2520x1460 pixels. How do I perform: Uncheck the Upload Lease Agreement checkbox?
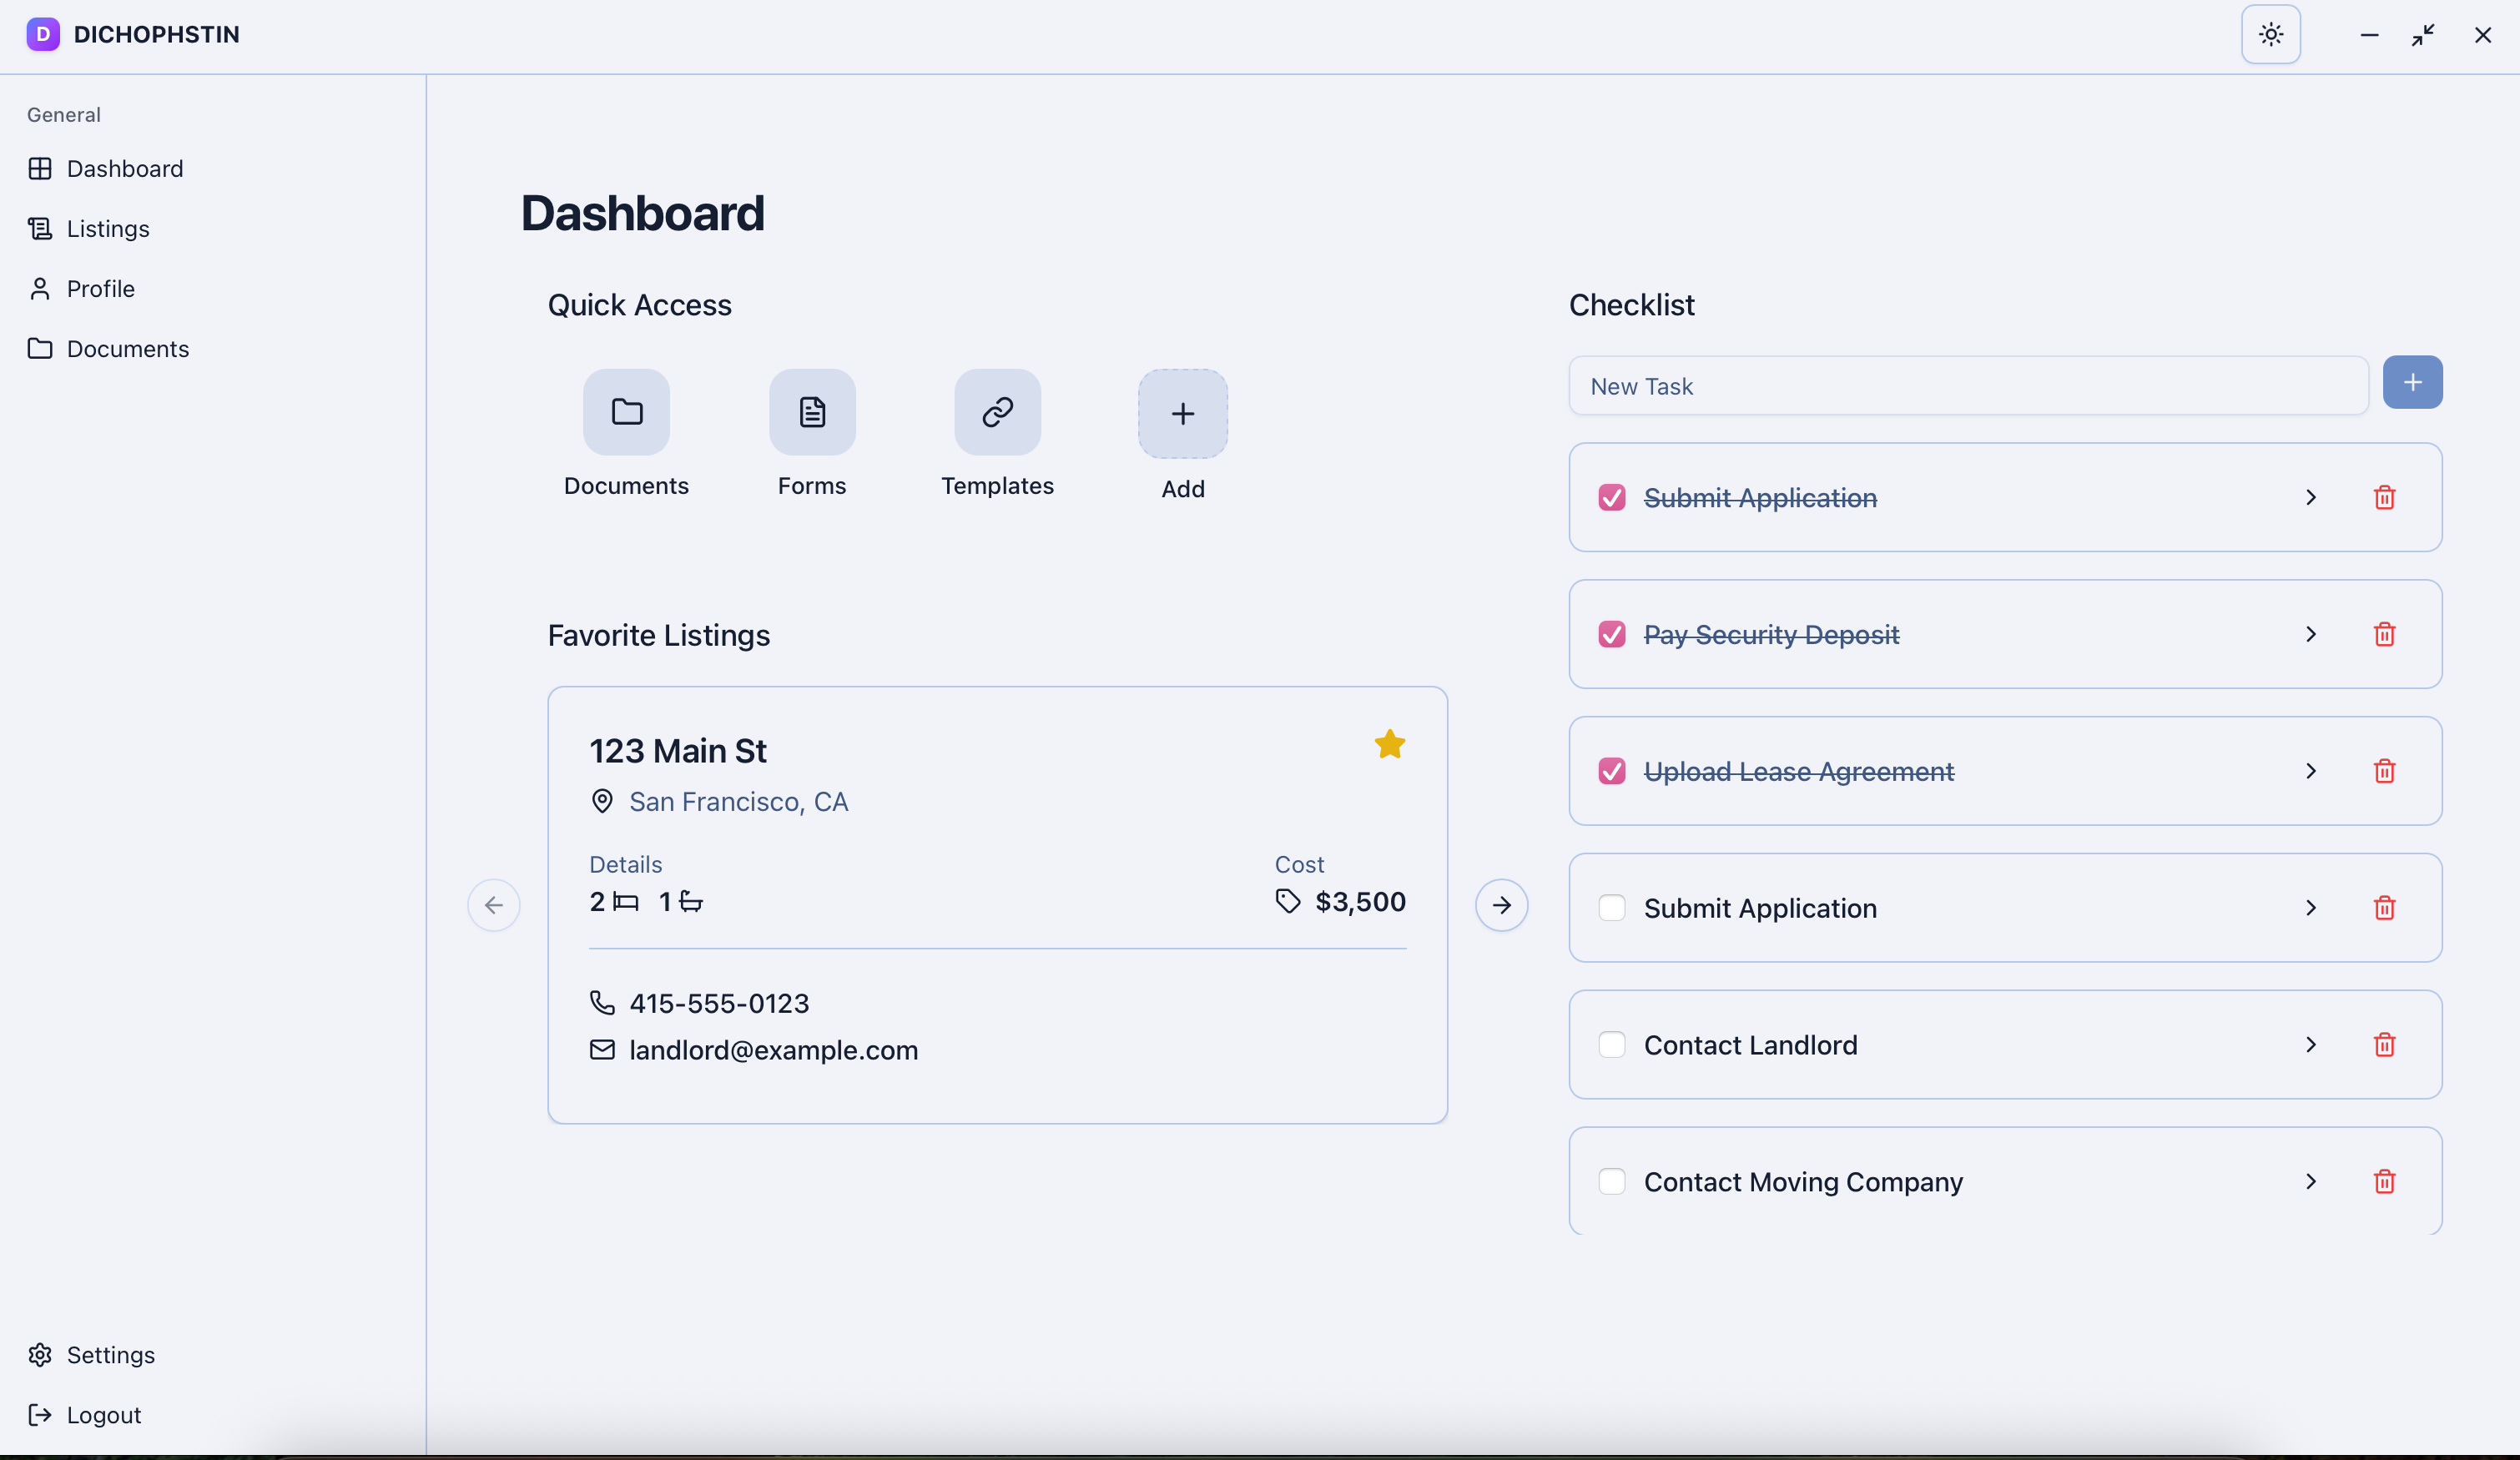click(1611, 771)
